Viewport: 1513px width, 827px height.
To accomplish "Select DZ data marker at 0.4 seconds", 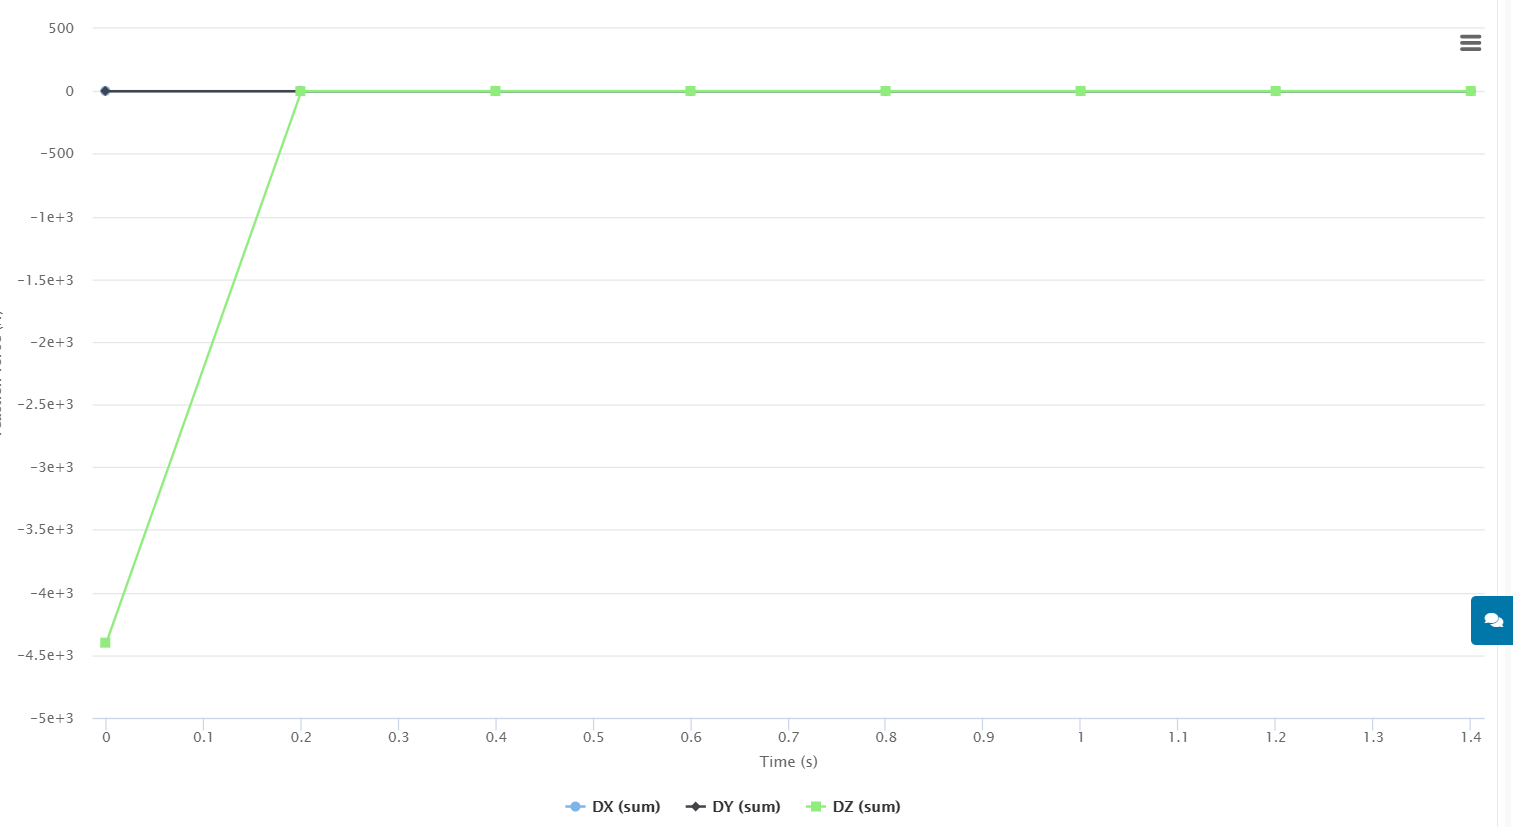I will tap(495, 91).
